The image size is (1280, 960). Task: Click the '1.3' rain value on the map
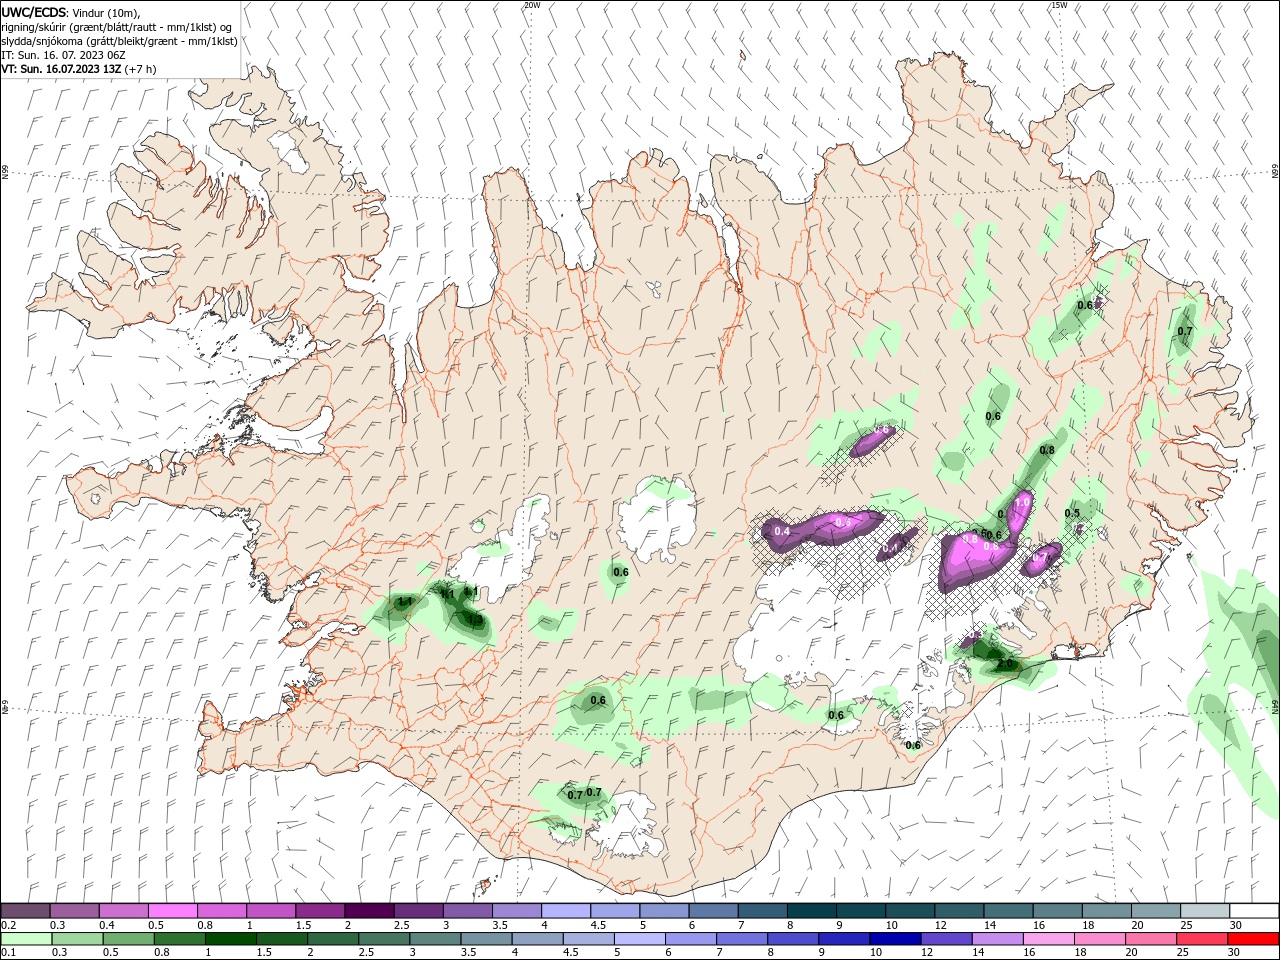(x=475, y=620)
